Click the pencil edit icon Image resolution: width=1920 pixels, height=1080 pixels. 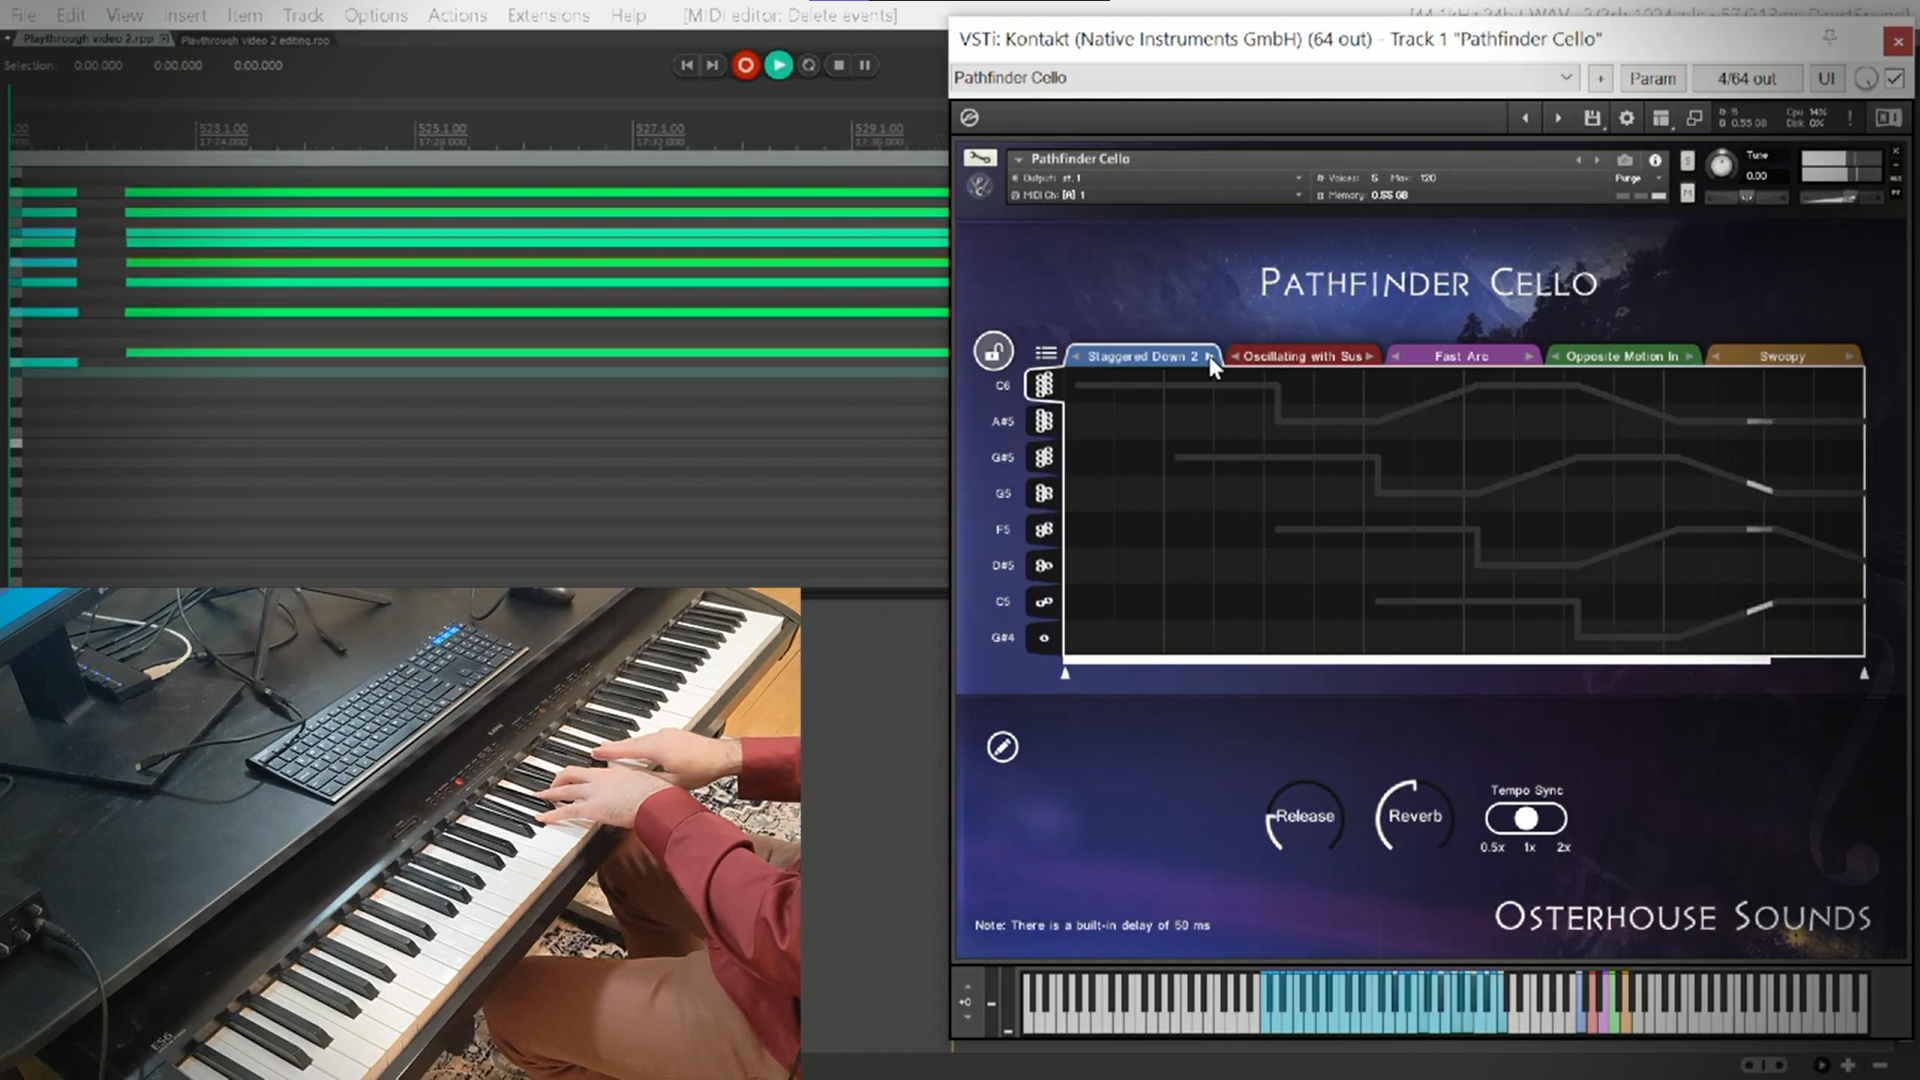[x=1002, y=747]
